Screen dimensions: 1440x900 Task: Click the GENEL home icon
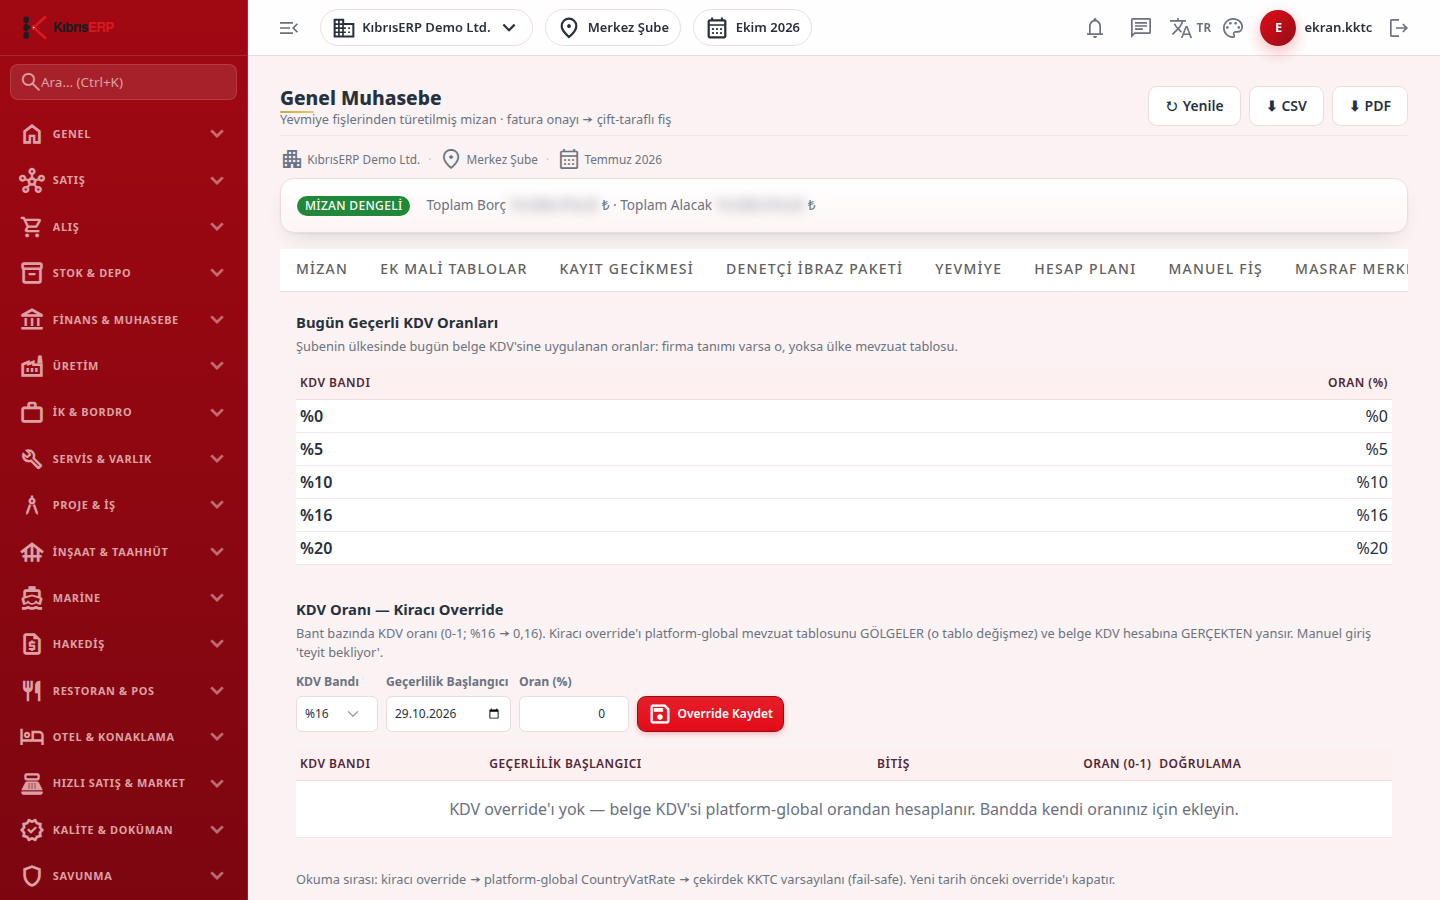click(x=32, y=134)
